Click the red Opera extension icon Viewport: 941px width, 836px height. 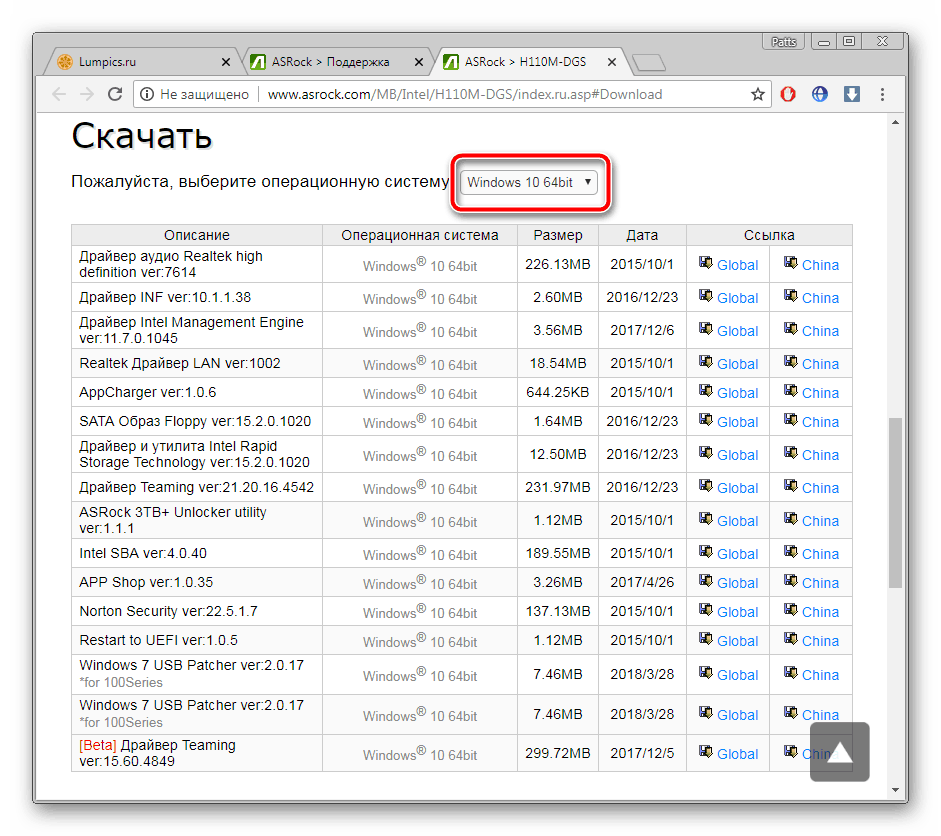point(788,94)
